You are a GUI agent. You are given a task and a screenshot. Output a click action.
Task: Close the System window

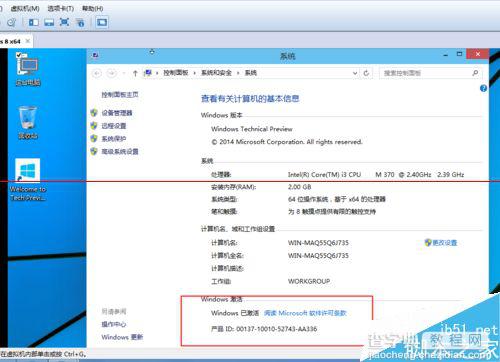[x=478, y=54]
